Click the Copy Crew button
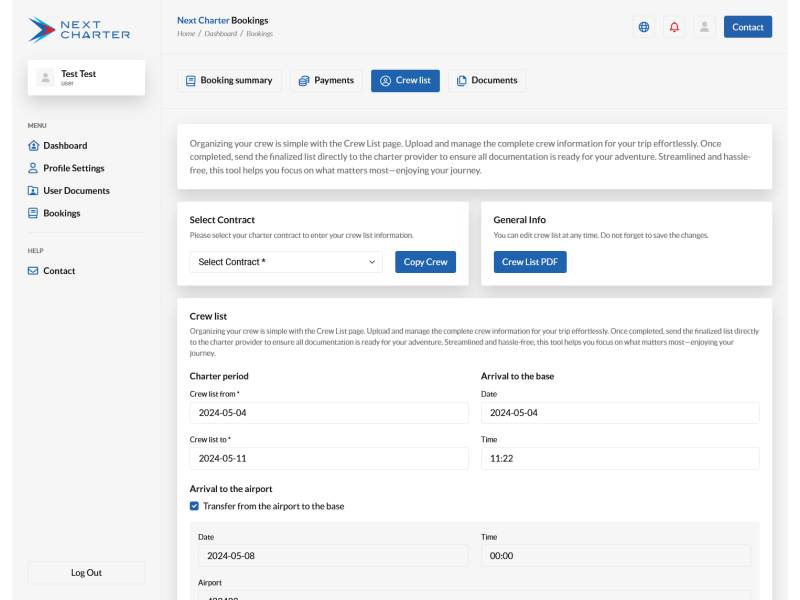800x600 pixels. click(x=426, y=262)
